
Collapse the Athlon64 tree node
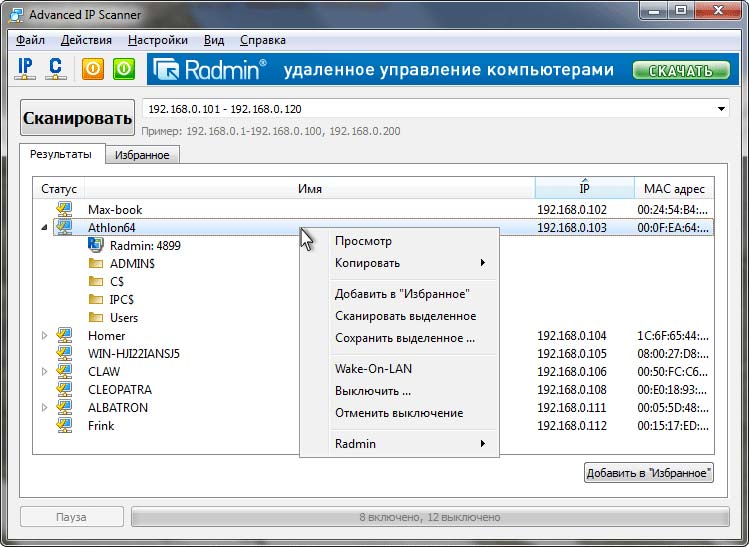point(44,228)
